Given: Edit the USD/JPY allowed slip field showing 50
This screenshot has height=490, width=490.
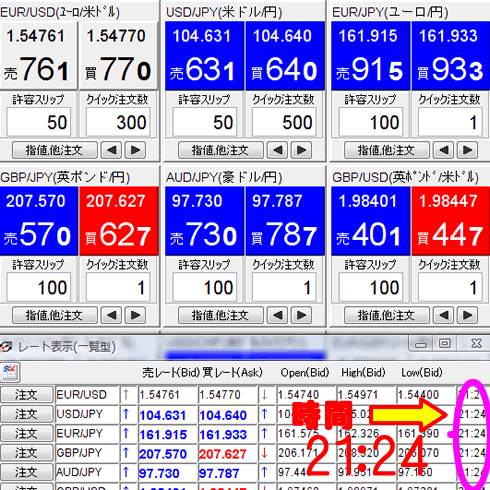Looking at the screenshot, I should [x=205, y=122].
